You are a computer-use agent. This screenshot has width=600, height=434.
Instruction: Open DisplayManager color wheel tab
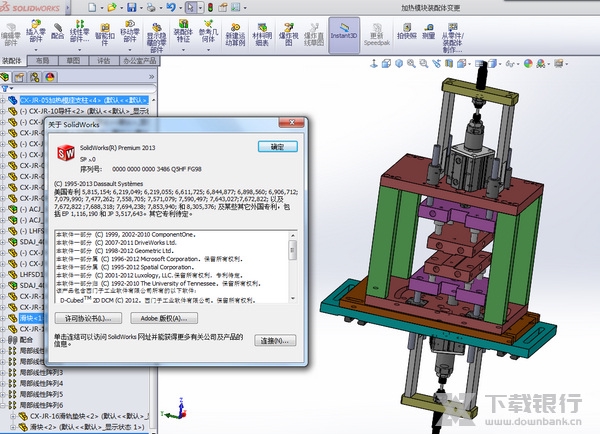50,77
